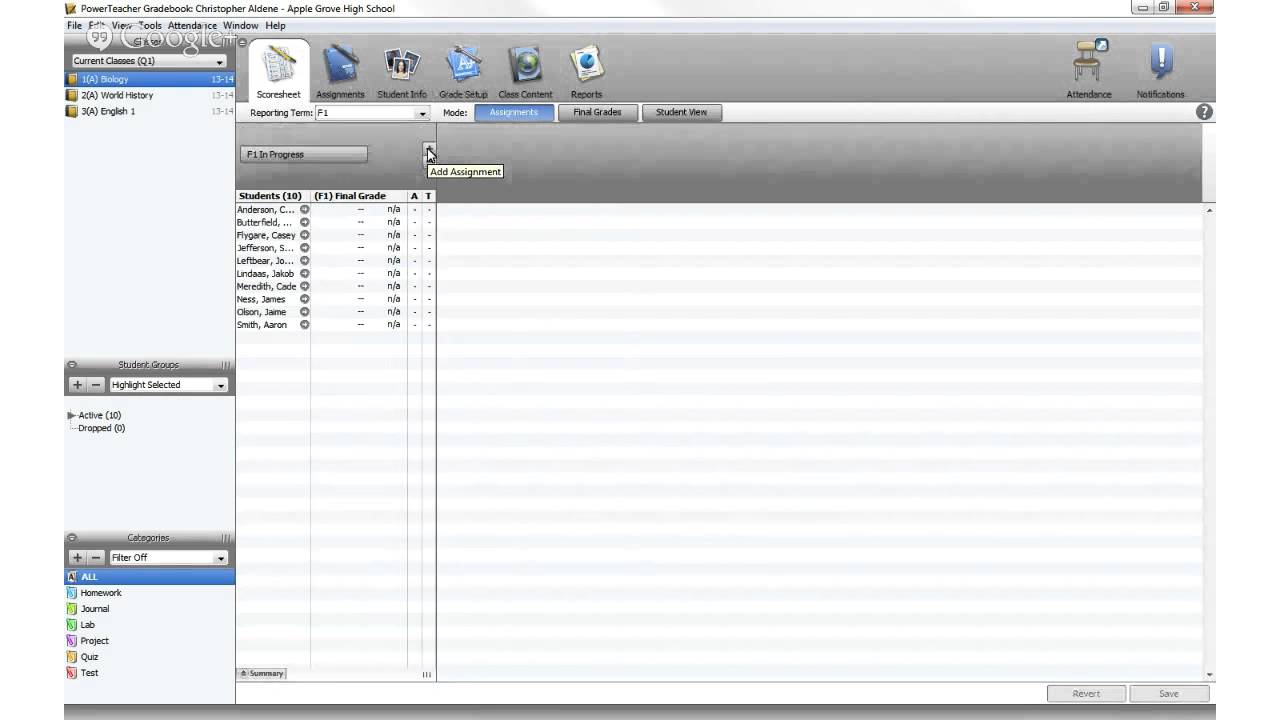Open the File menu

74,25
